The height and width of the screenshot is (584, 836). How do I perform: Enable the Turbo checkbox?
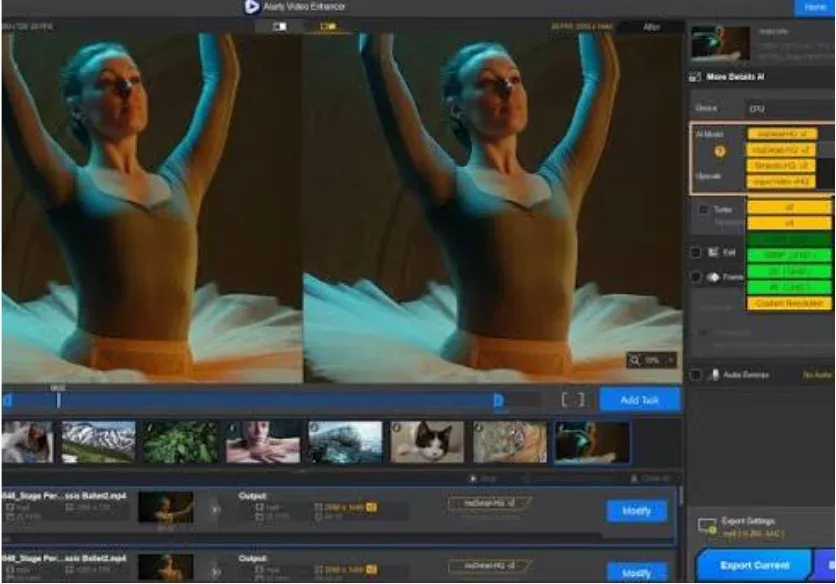point(704,210)
